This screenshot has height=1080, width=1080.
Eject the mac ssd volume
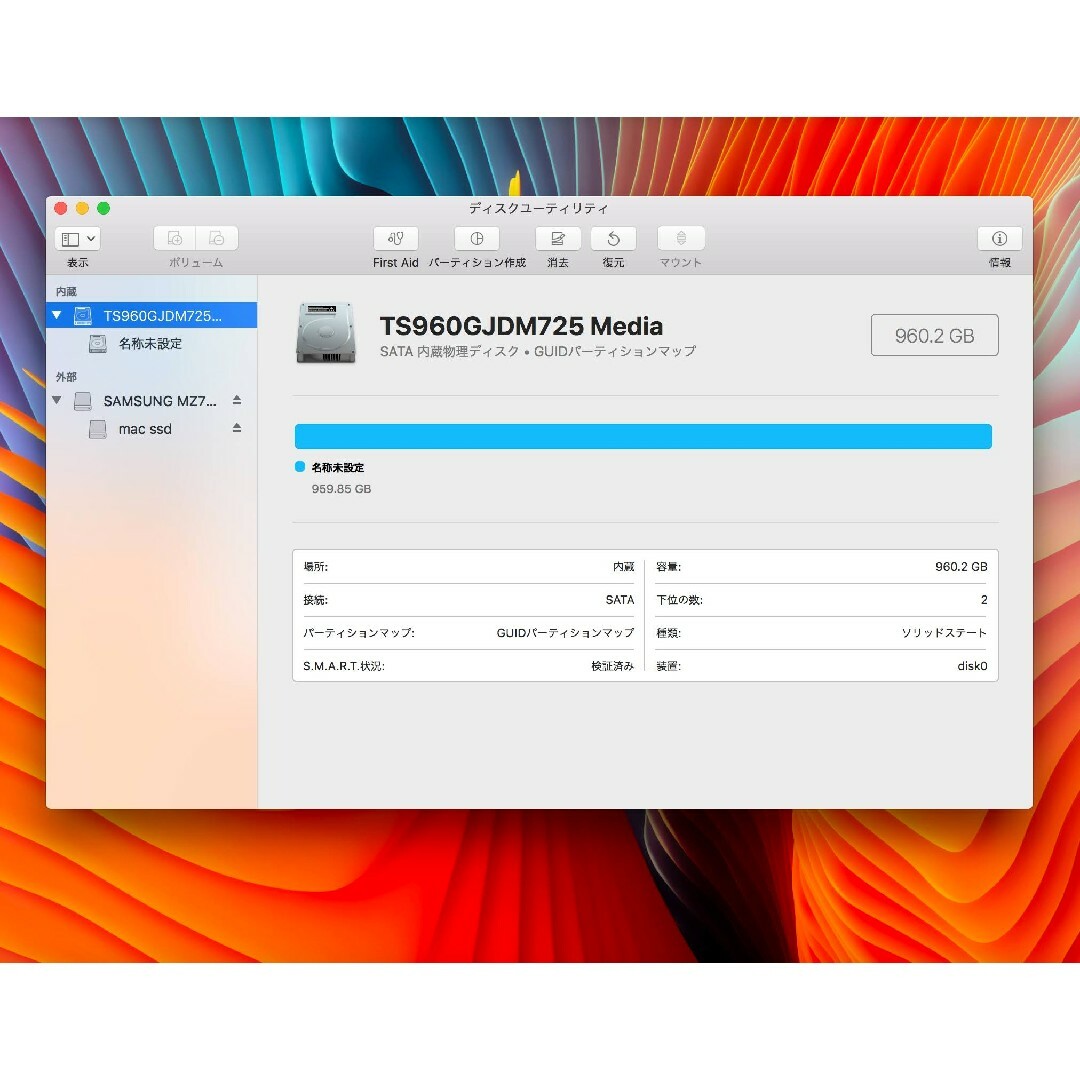tap(237, 428)
